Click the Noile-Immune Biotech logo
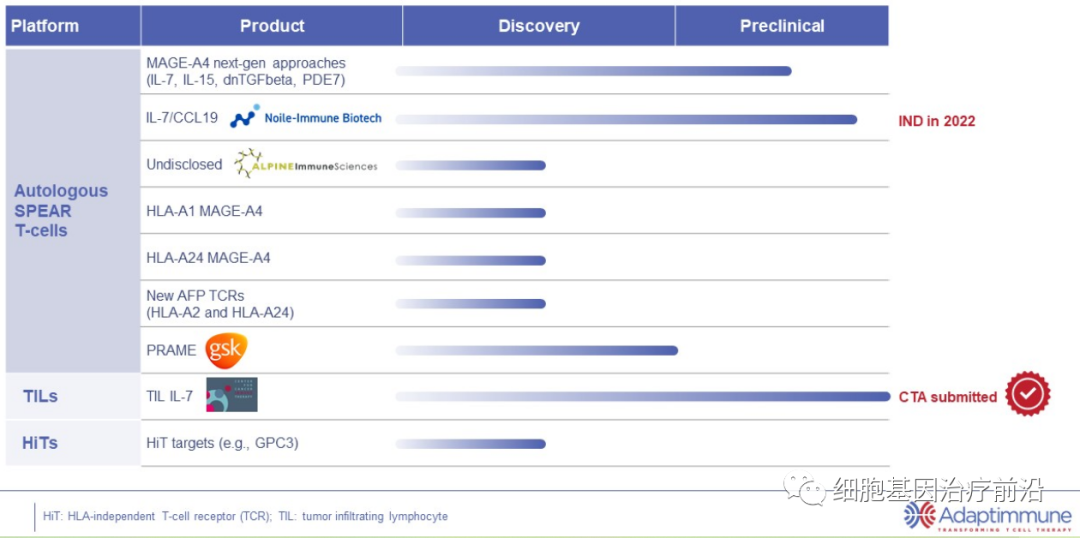 tap(306, 118)
